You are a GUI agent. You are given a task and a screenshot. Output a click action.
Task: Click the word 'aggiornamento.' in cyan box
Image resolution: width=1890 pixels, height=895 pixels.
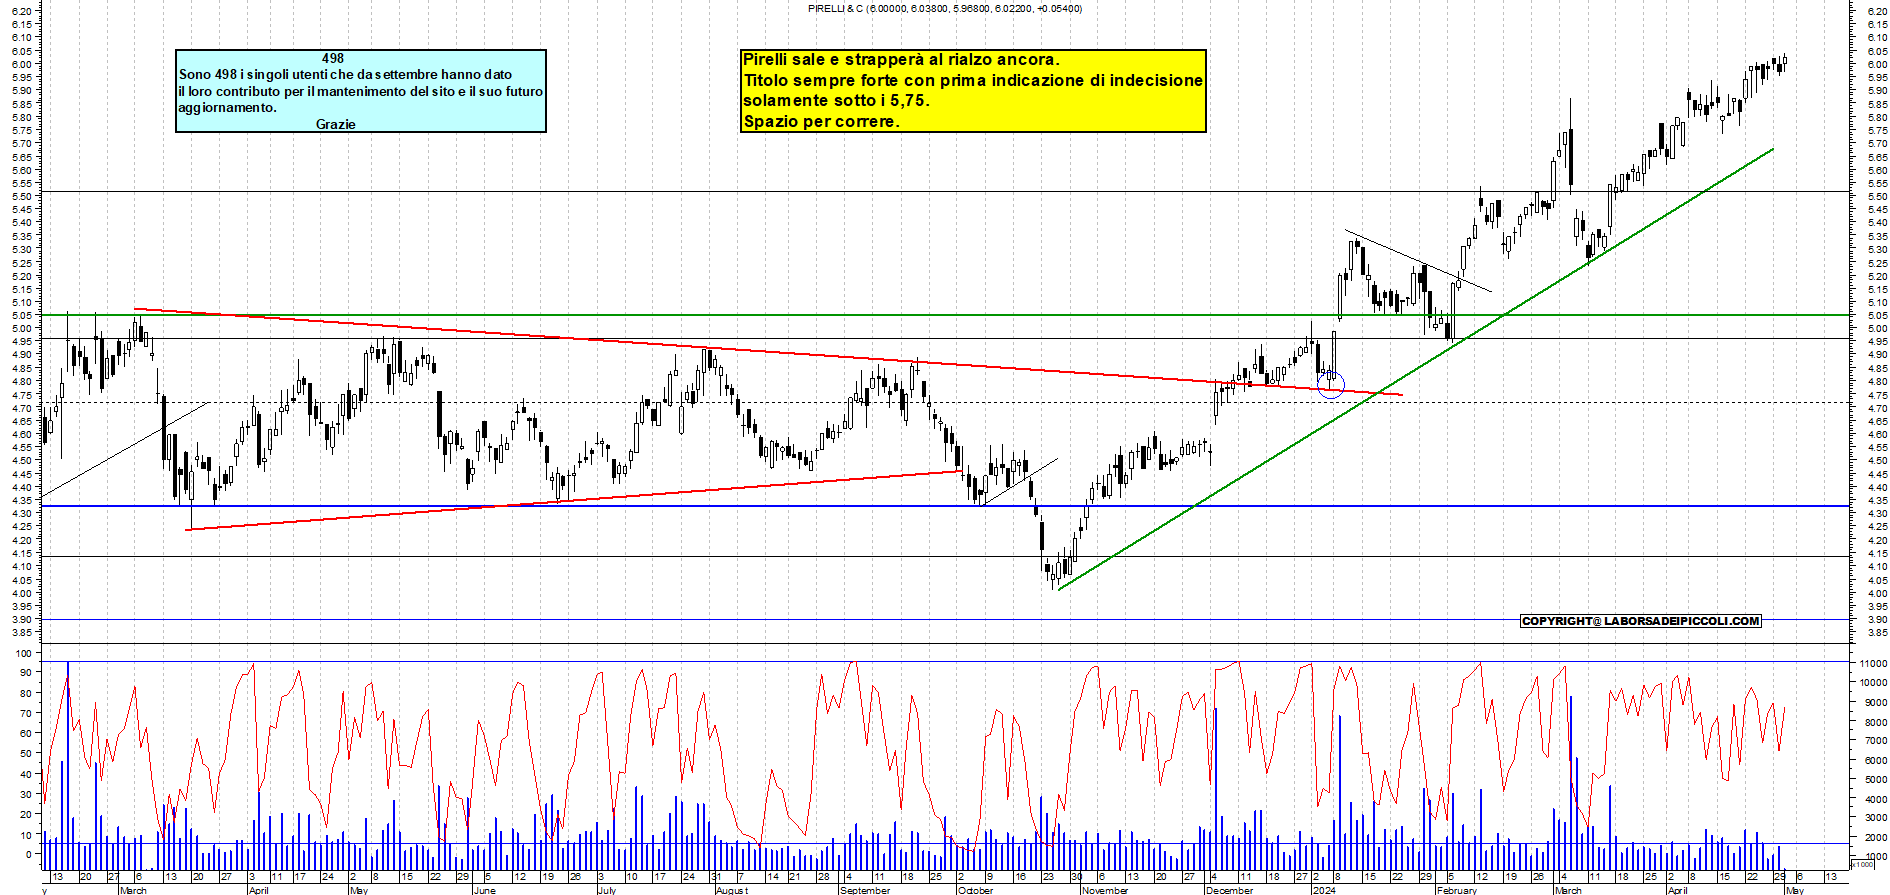tap(227, 108)
